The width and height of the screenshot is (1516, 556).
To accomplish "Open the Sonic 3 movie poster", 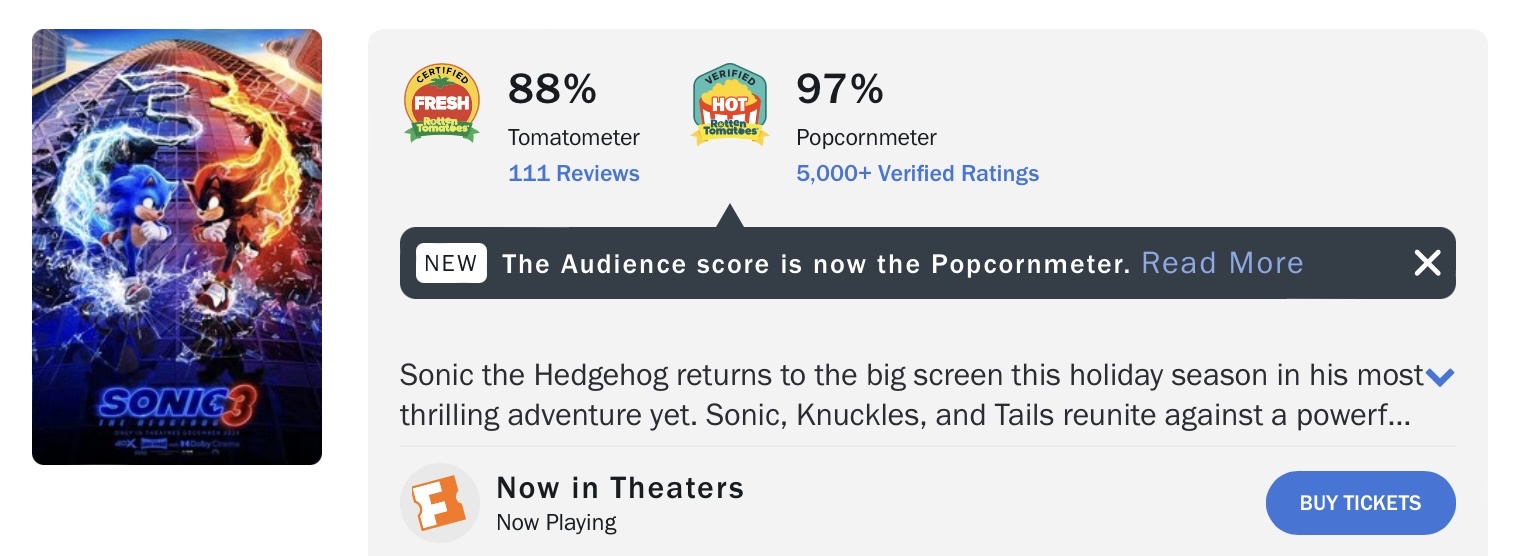I will pos(177,247).
